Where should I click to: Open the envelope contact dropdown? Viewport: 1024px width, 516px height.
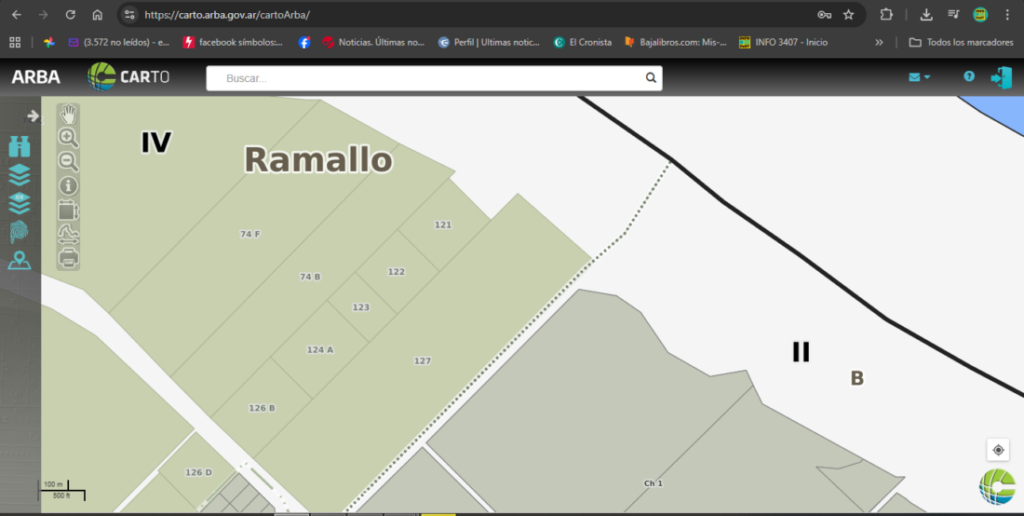click(918, 78)
